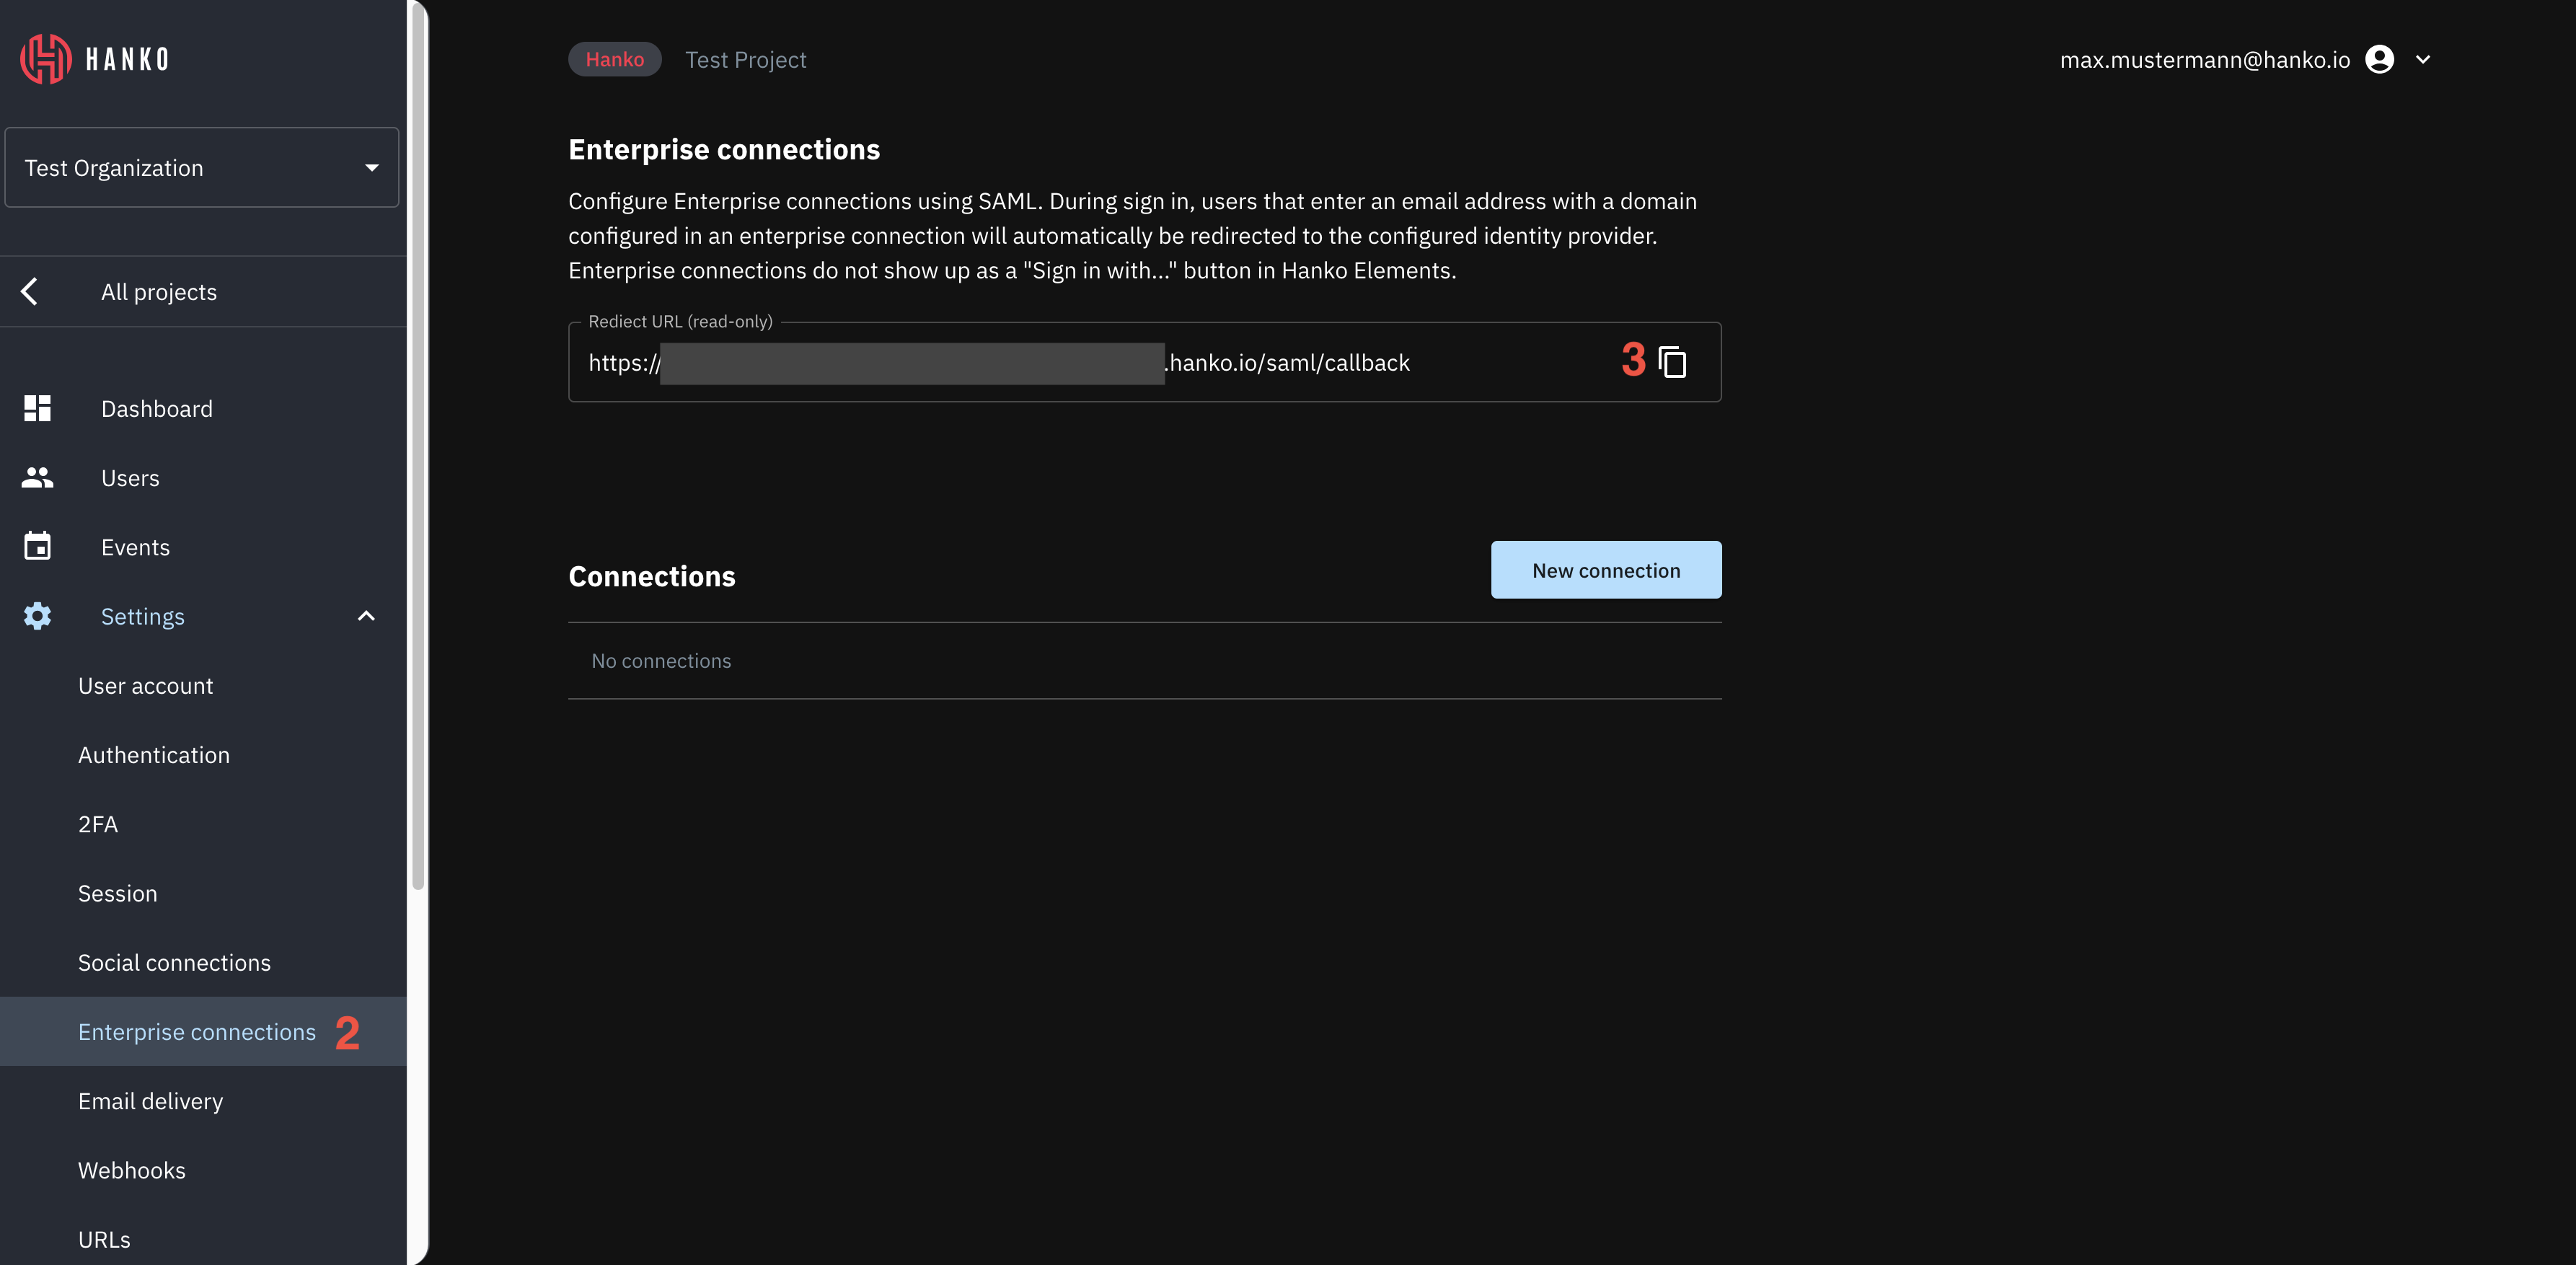Open Webhooks settings page

[132, 1170]
